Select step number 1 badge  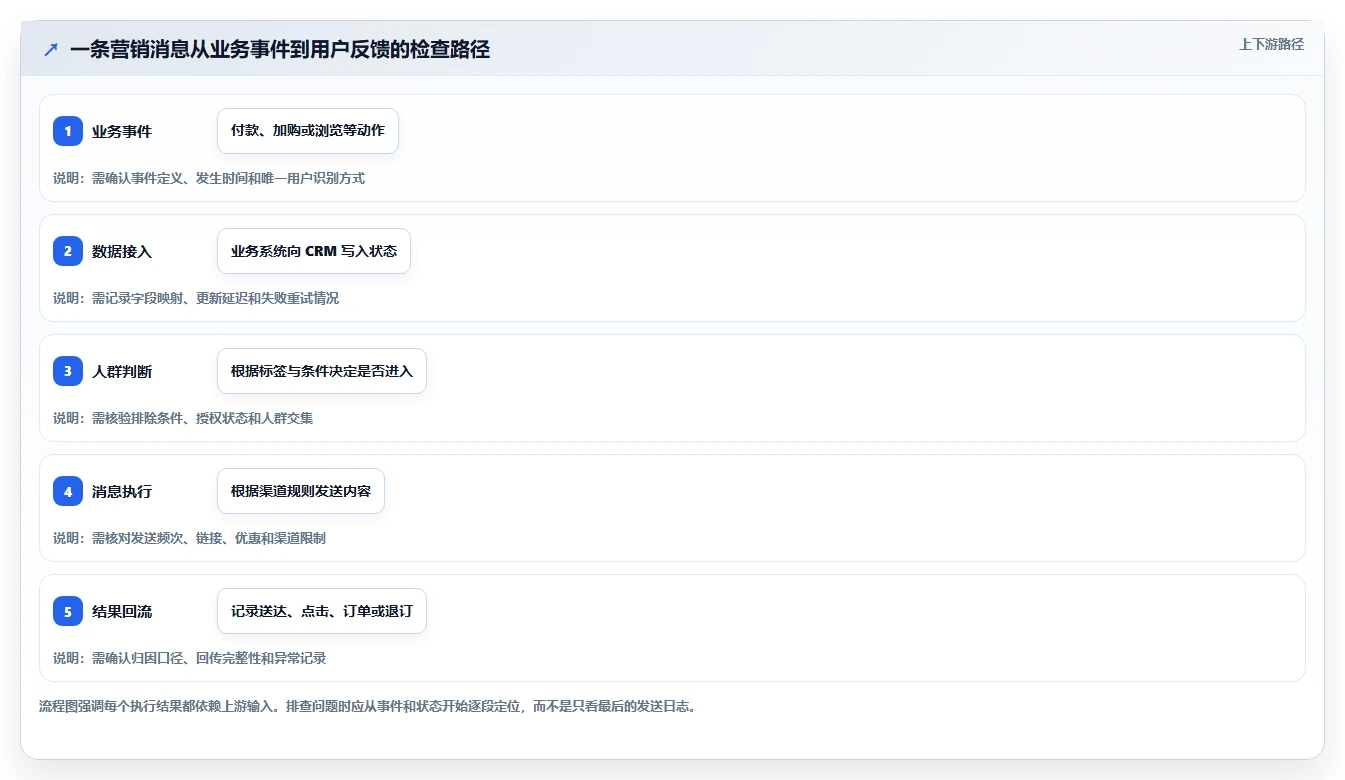coord(68,131)
